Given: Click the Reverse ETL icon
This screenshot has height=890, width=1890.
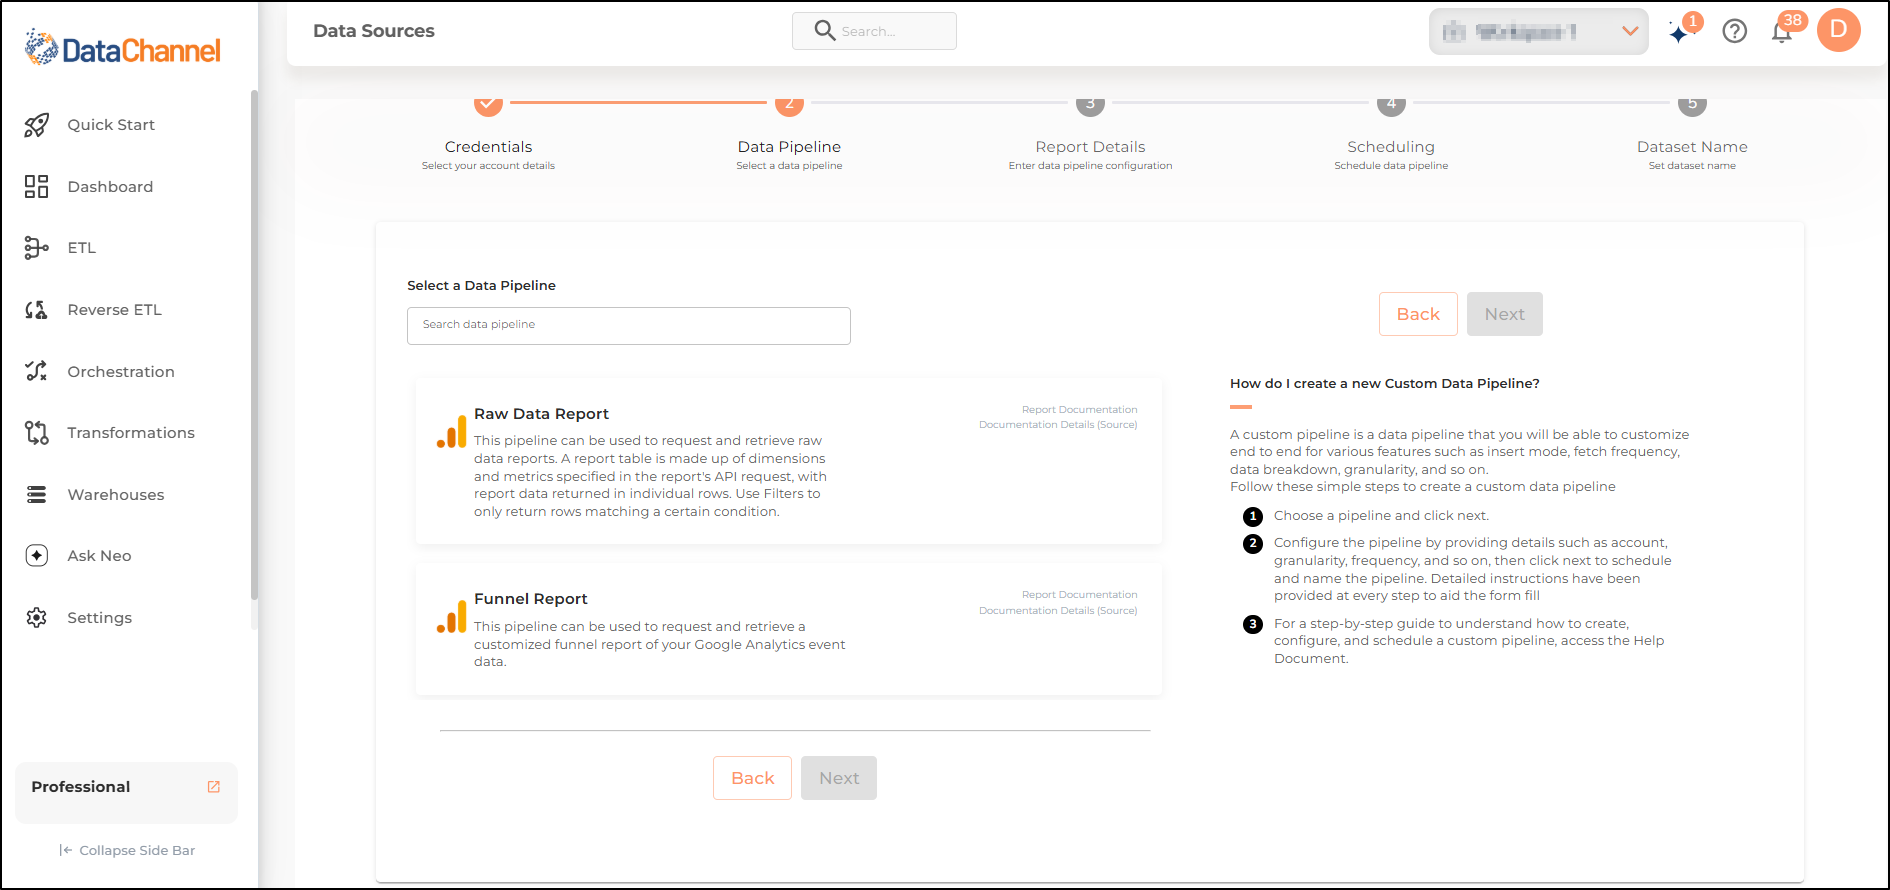Looking at the screenshot, I should pos(37,310).
